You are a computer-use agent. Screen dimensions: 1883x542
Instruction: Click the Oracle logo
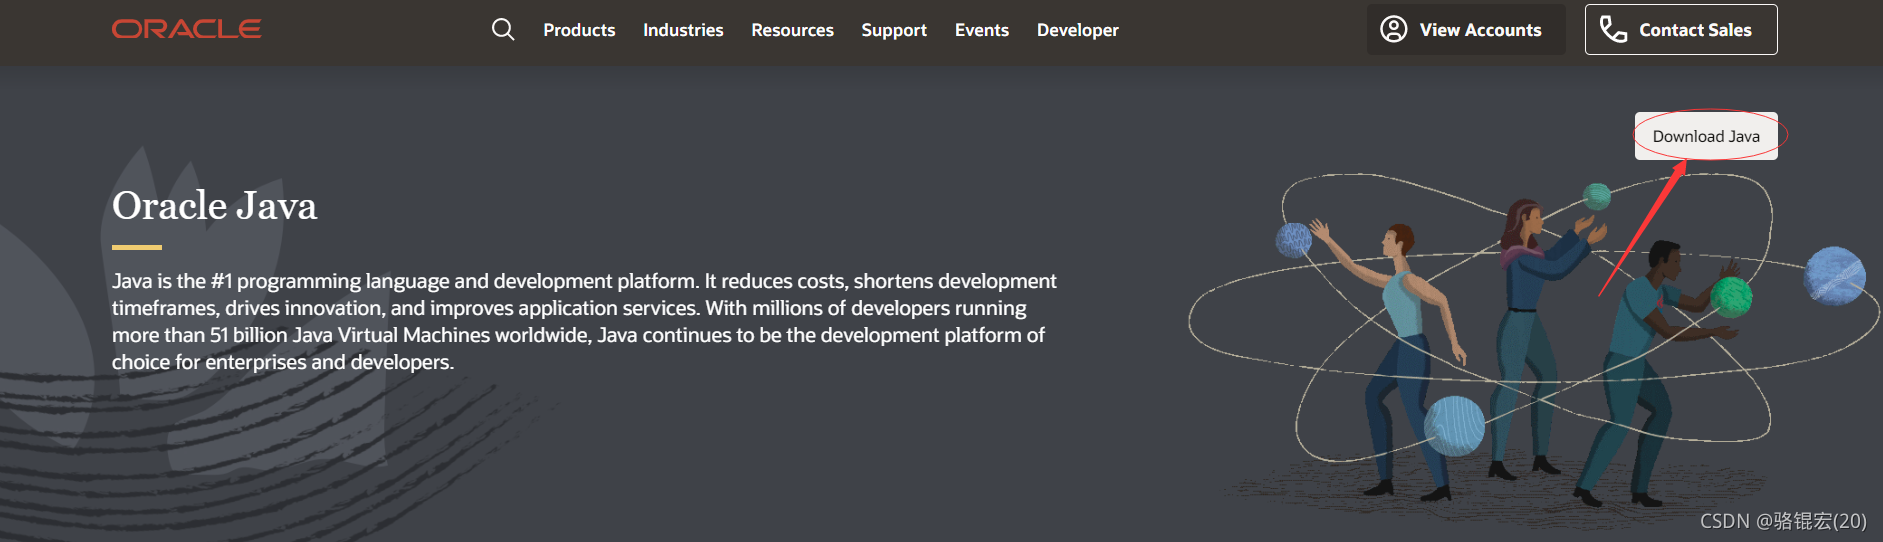coord(187,29)
